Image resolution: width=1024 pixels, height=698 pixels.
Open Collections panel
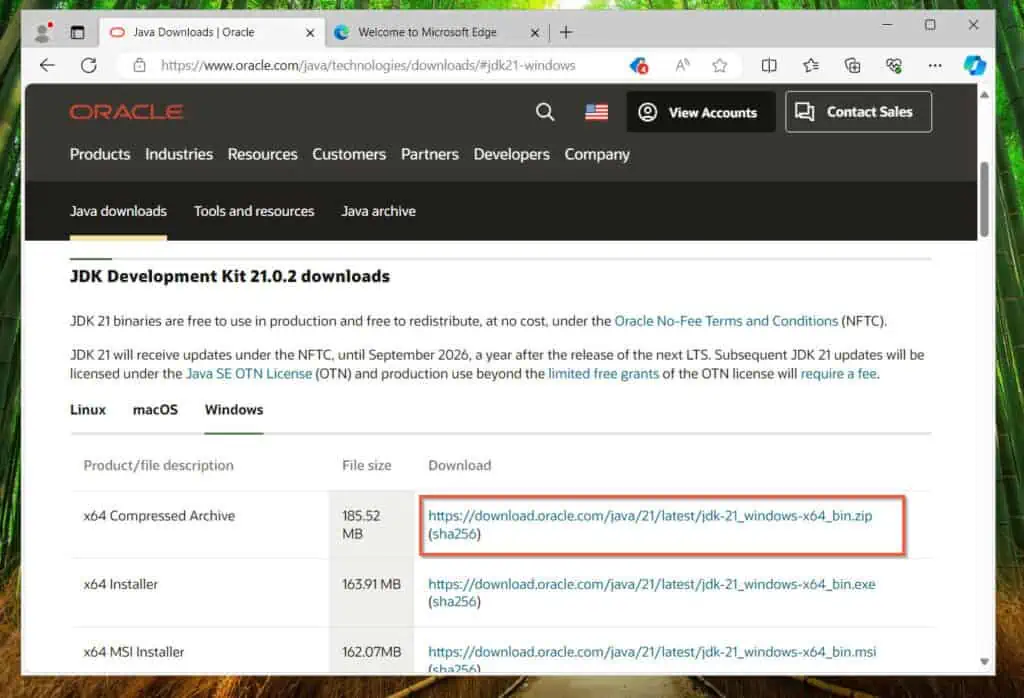click(852, 65)
